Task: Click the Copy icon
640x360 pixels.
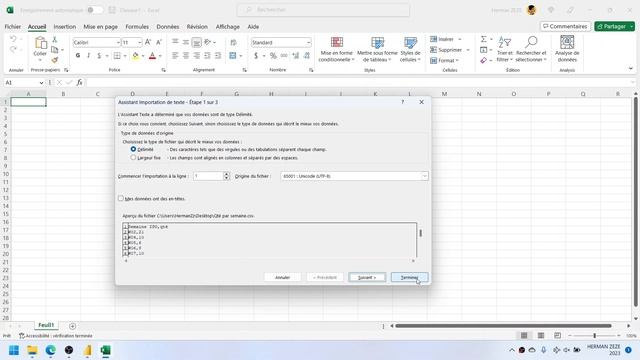Action: pos(55,49)
